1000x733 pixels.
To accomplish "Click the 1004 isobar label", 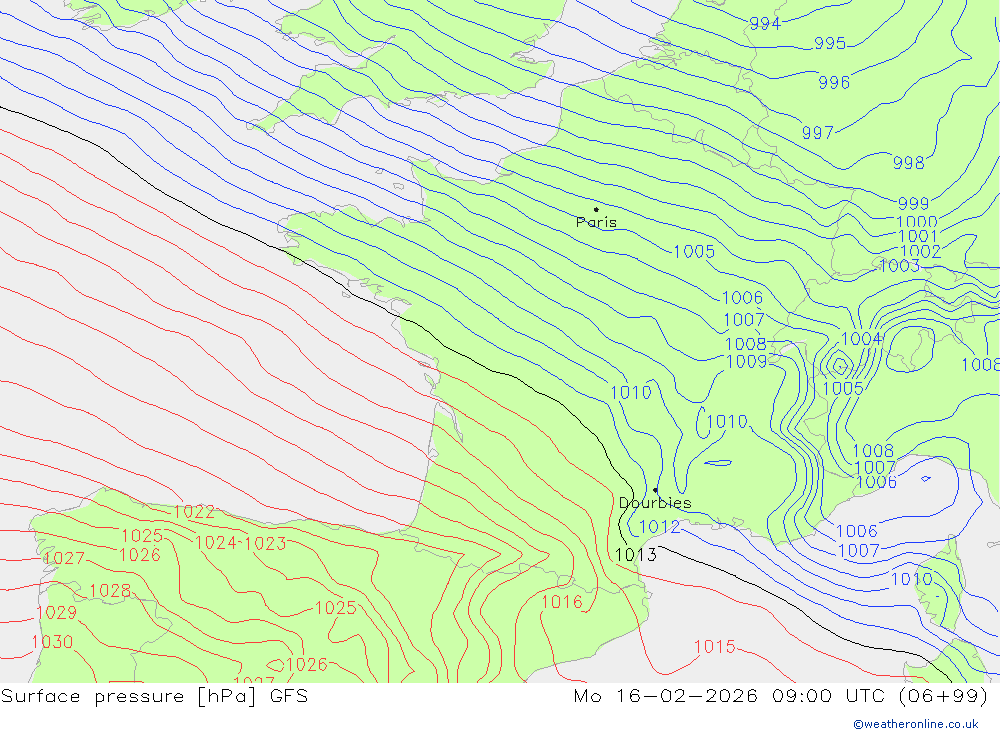I will coord(862,339).
